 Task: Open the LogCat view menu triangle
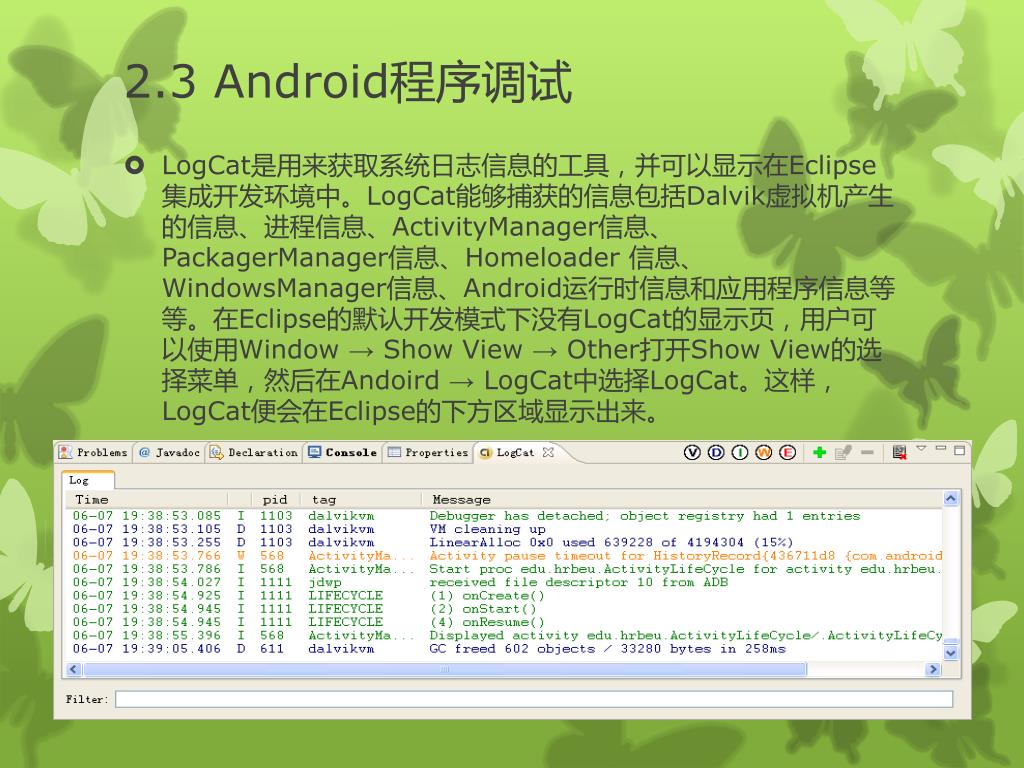921,448
